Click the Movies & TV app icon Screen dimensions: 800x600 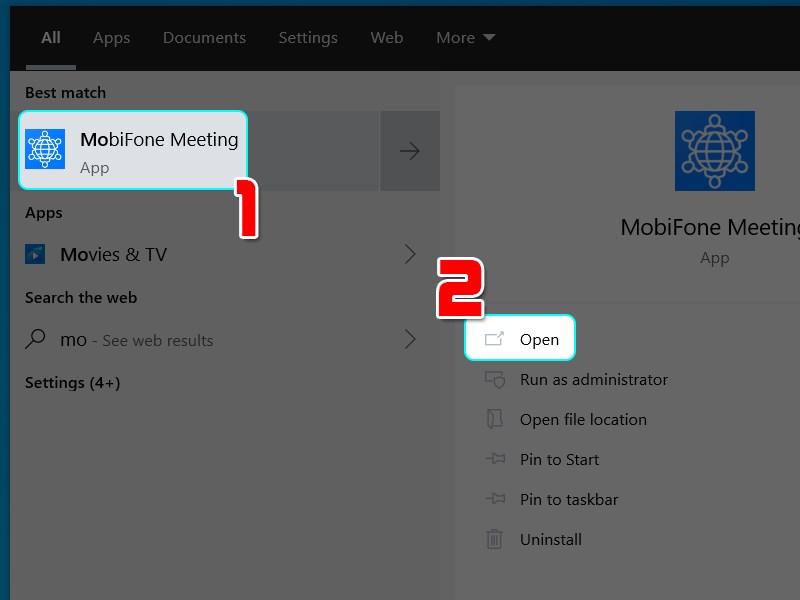[x=35, y=254]
